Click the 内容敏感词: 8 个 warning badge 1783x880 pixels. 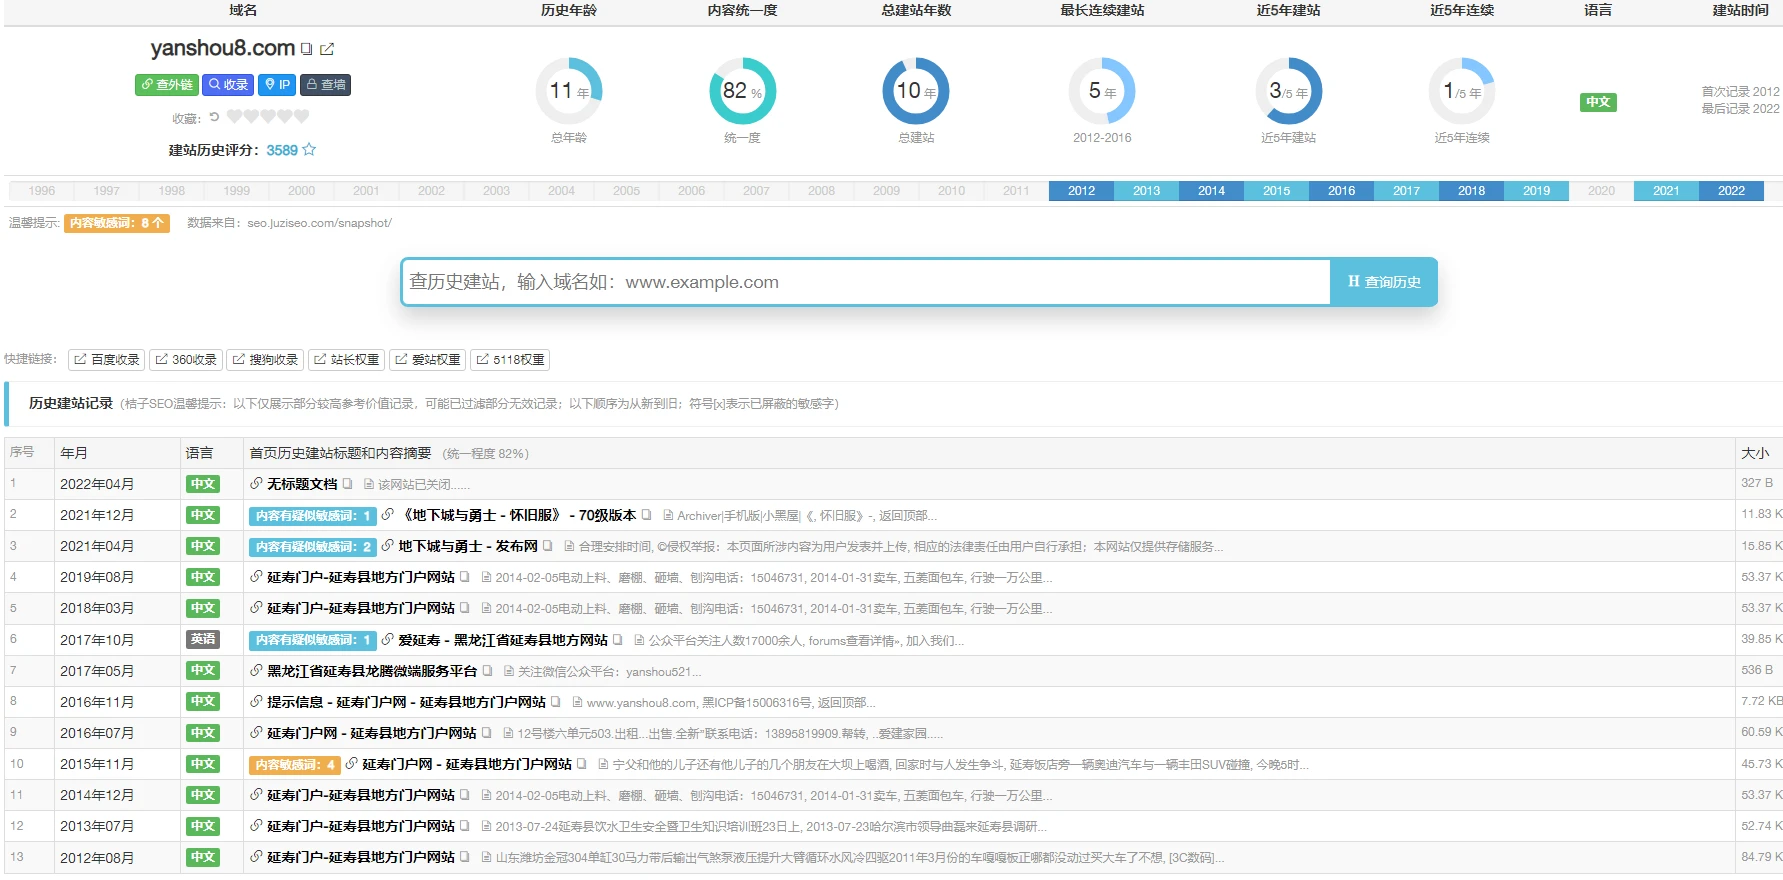tap(116, 223)
